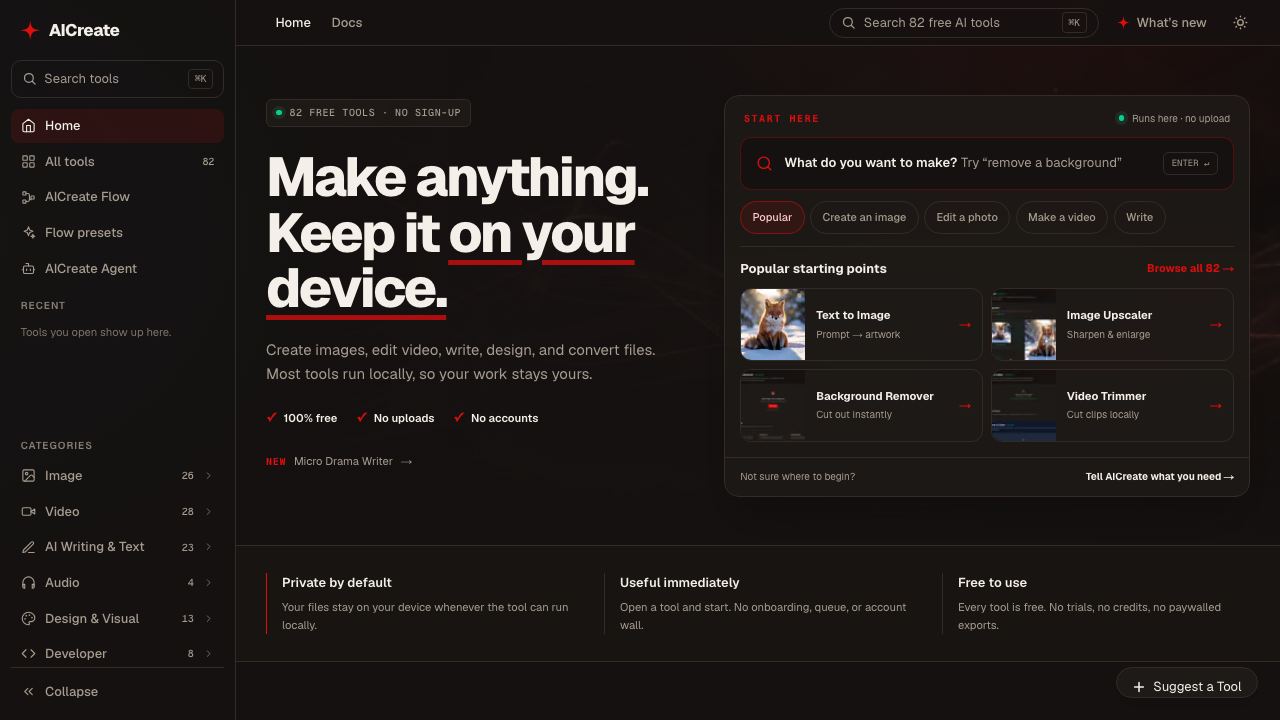Click the Popular starting points heading

pos(813,269)
